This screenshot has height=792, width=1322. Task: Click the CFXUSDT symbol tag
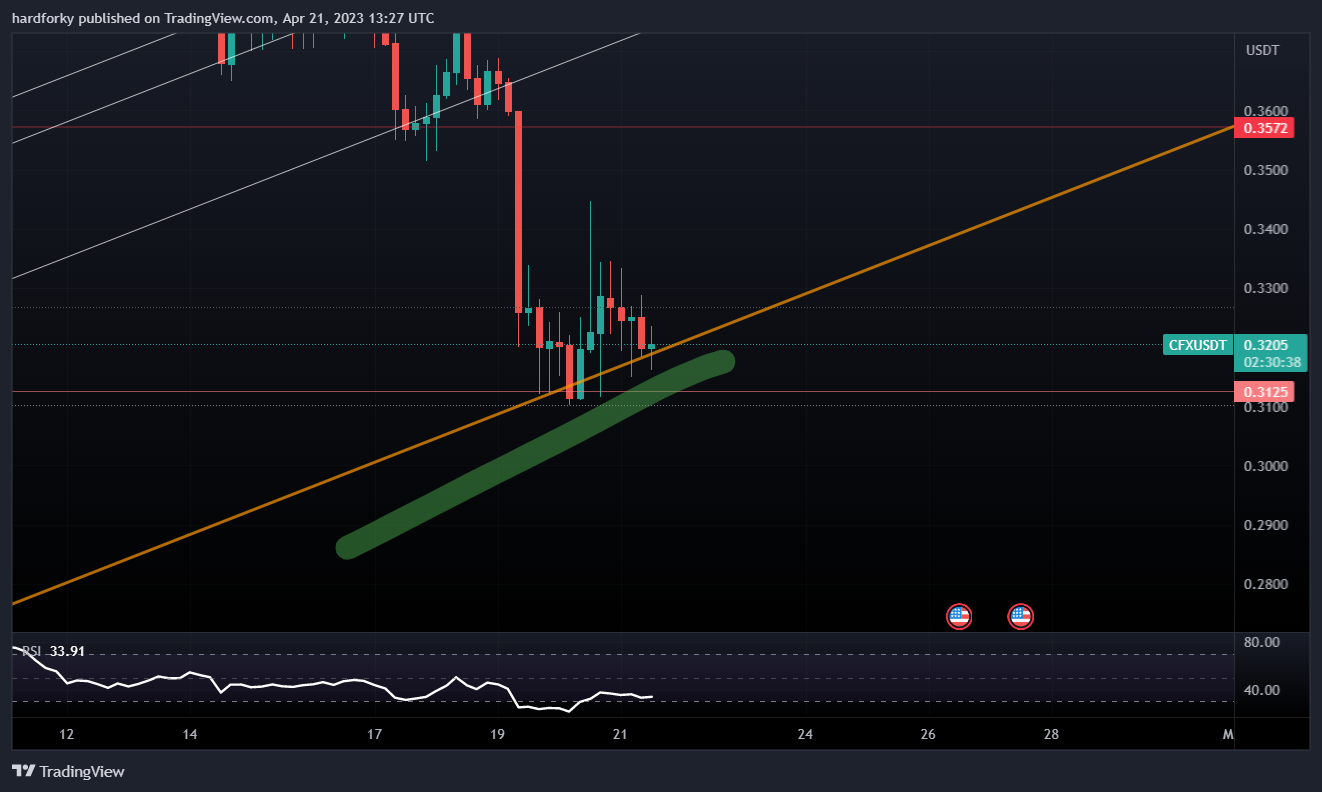(1198, 345)
